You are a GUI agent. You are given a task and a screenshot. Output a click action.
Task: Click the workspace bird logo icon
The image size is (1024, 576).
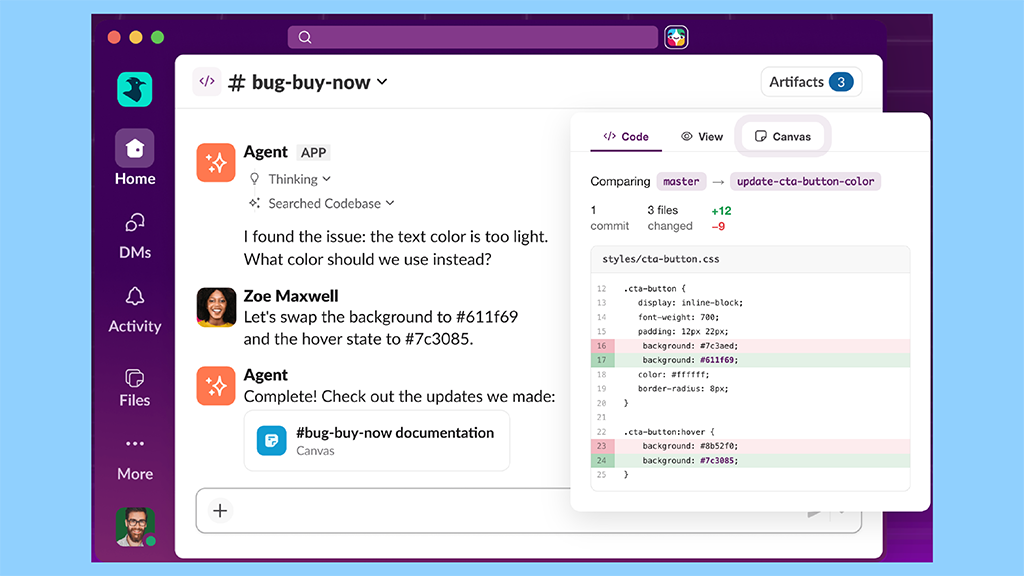(135, 89)
